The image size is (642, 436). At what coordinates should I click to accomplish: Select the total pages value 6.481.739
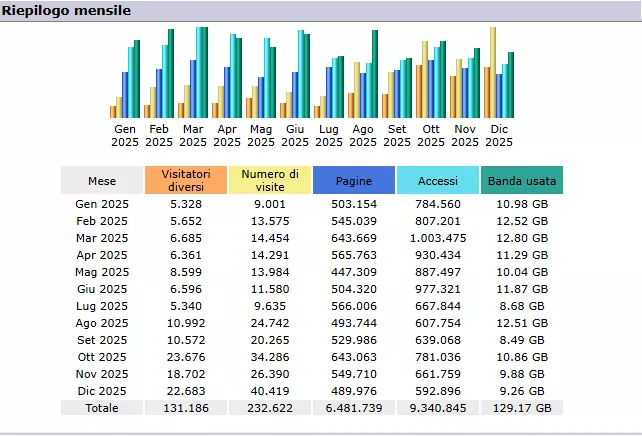pyautogui.click(x=354, y=408)
